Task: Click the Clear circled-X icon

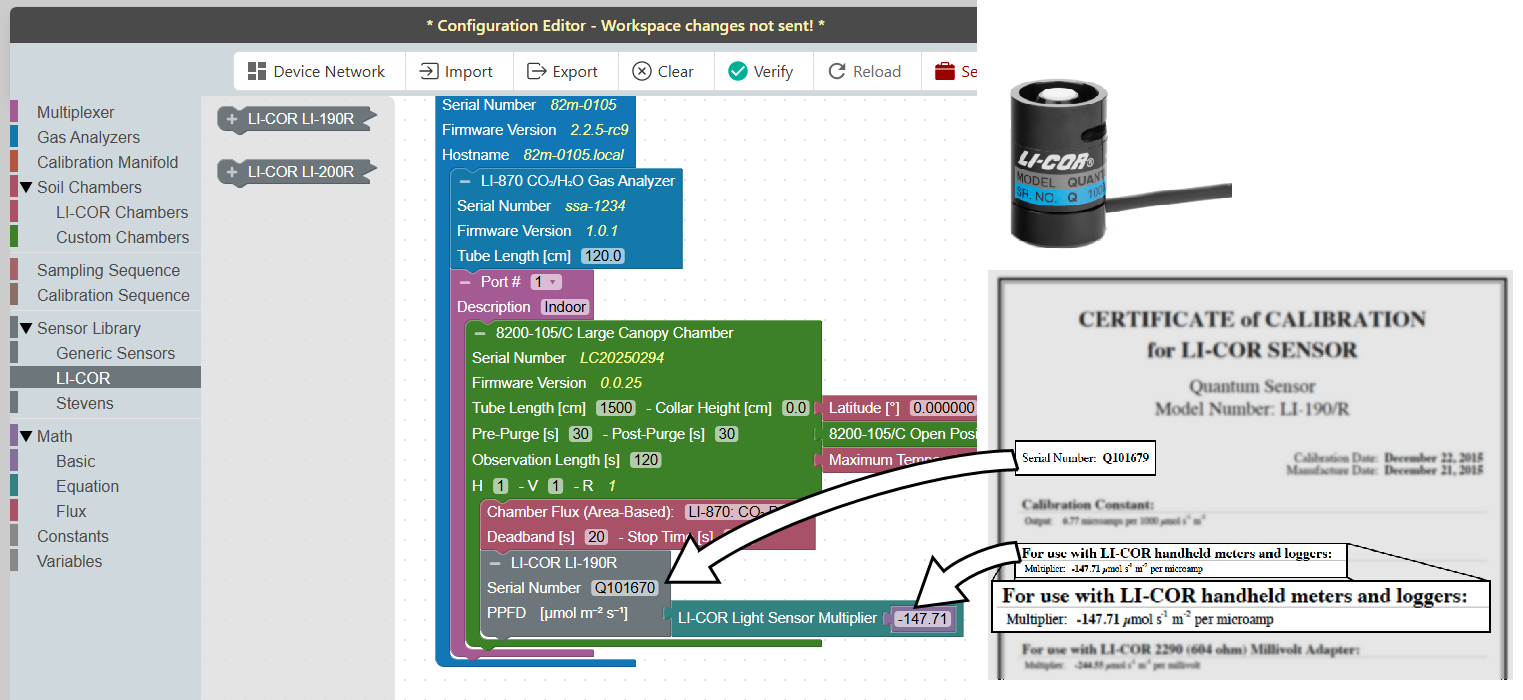Action: coord(641,71)
